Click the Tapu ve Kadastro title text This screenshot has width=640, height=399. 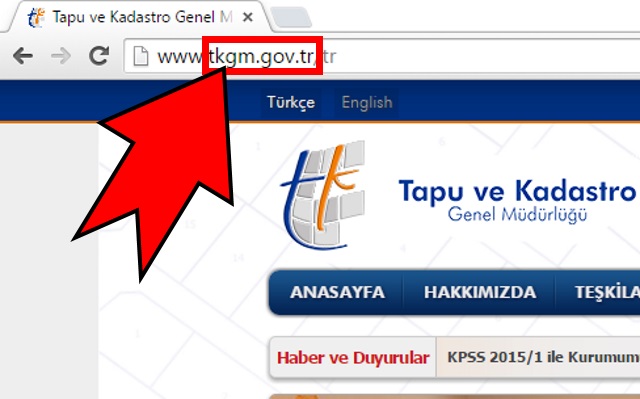[517, 191]
